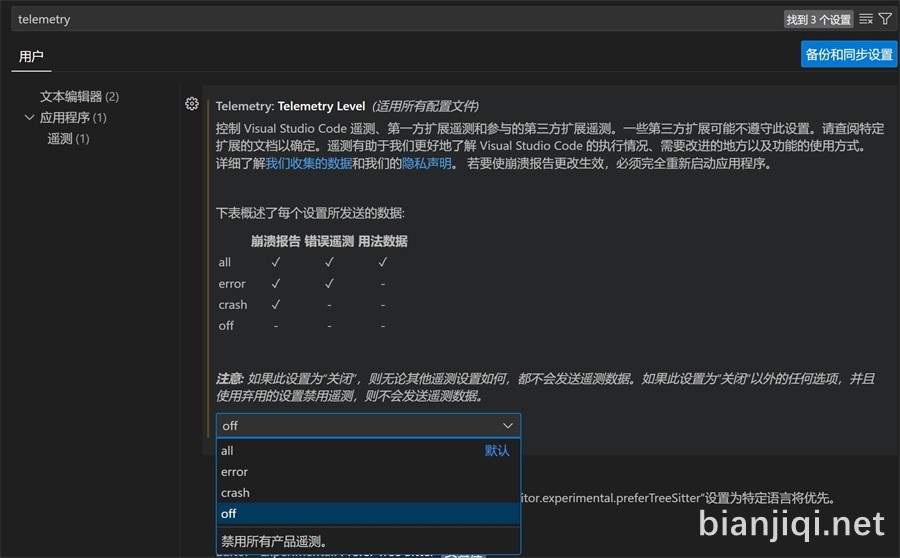Click the telemetry search input field
This screenshot has height=558, width=900.
tap(390, 19)
